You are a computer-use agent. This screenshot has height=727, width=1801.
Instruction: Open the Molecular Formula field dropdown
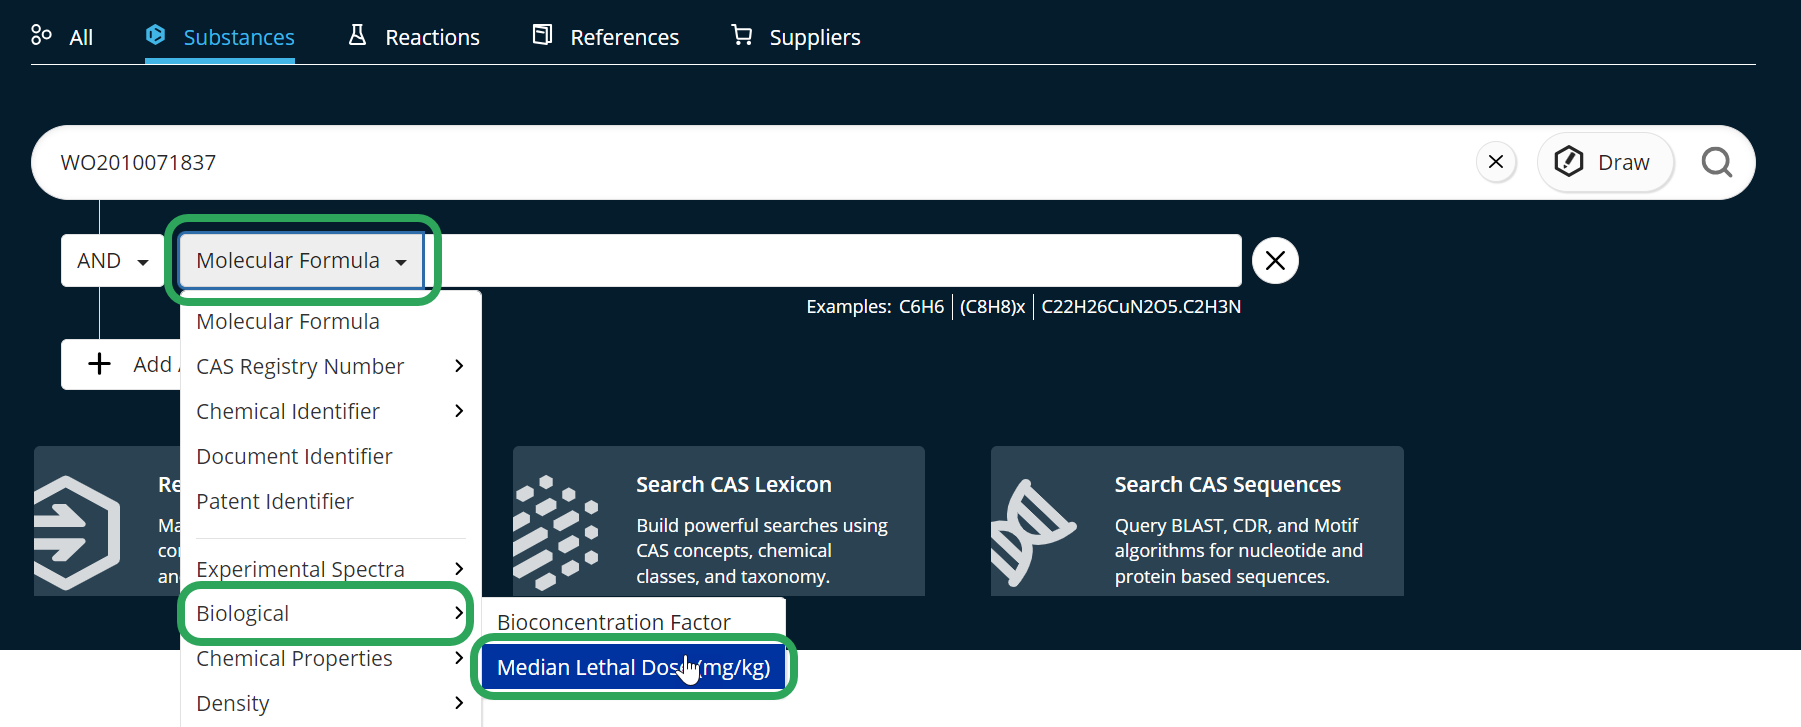click(301, 261)
